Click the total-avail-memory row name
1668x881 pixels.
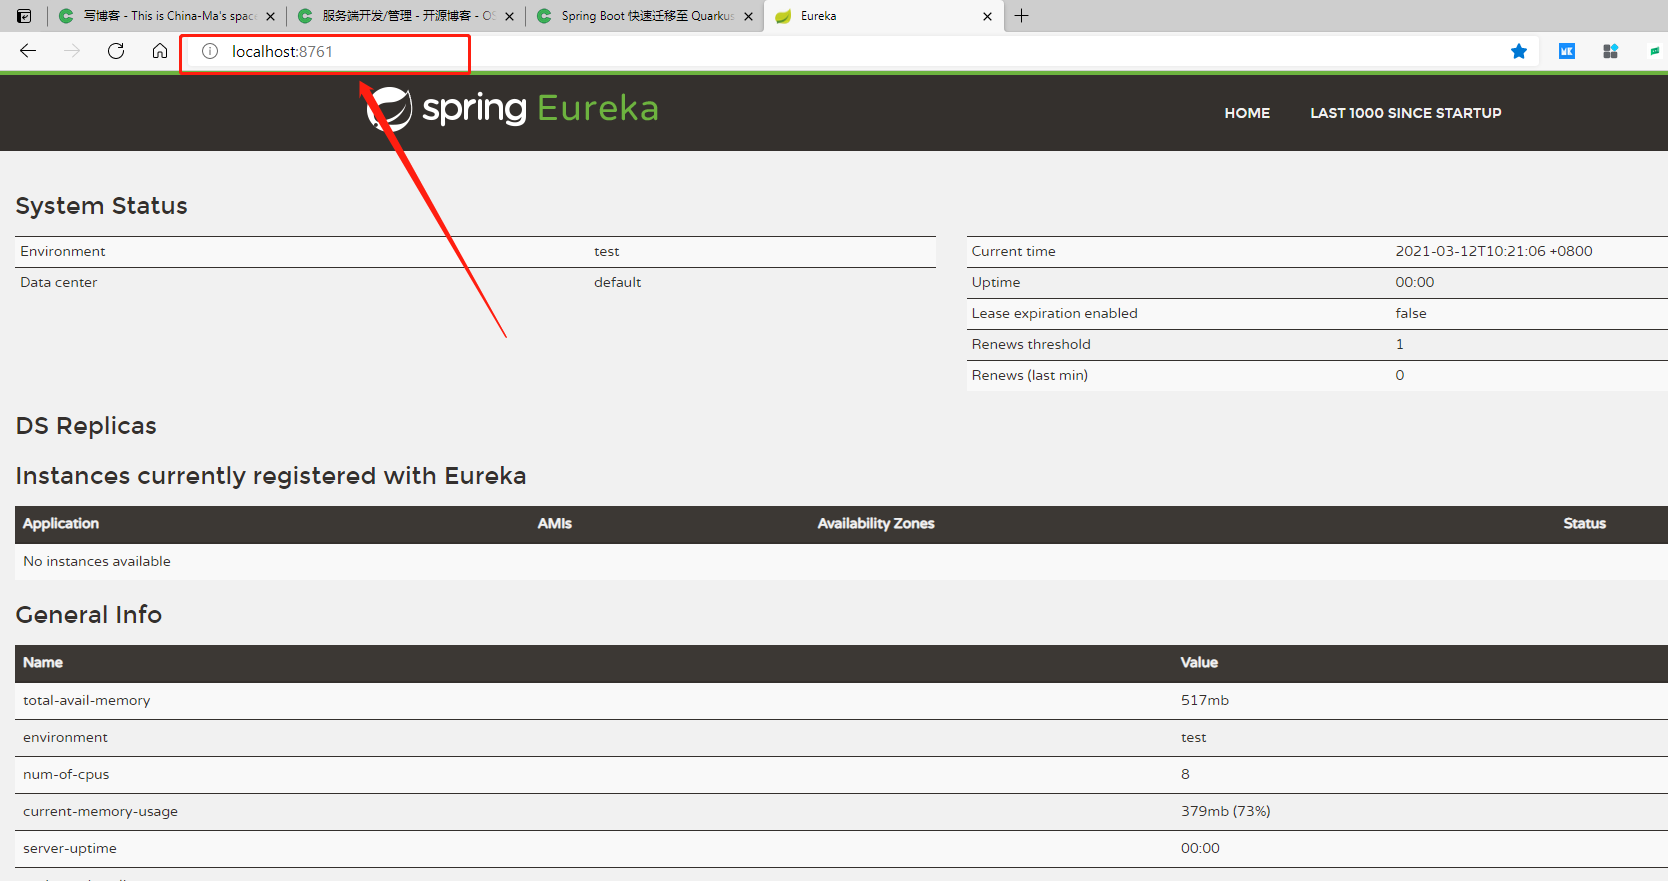[87, 700]
